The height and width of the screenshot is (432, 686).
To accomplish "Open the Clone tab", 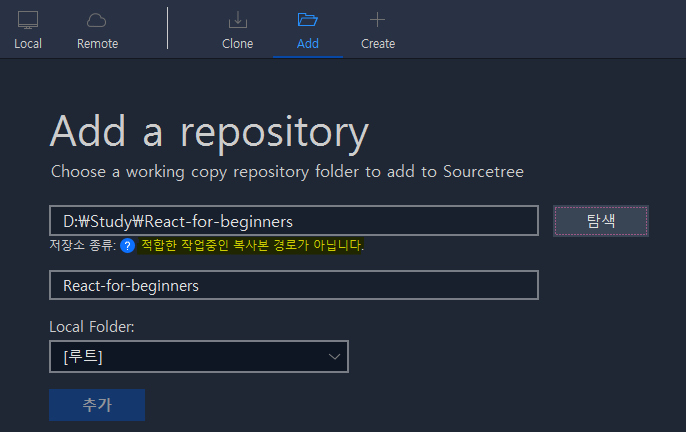I will (x=238, y=30).
